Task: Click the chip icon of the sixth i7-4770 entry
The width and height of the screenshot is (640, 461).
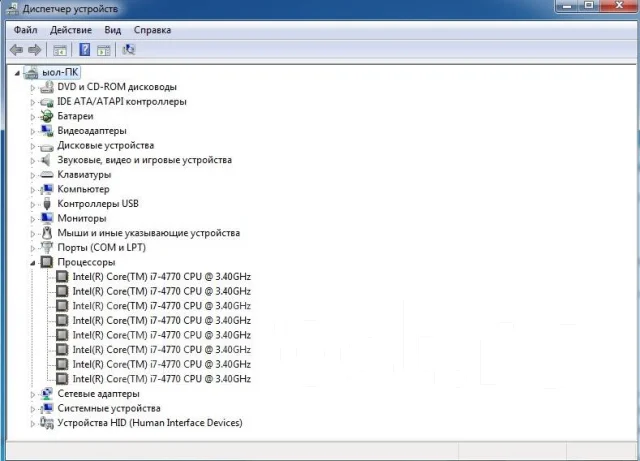Action: click(x=62, y=350)
